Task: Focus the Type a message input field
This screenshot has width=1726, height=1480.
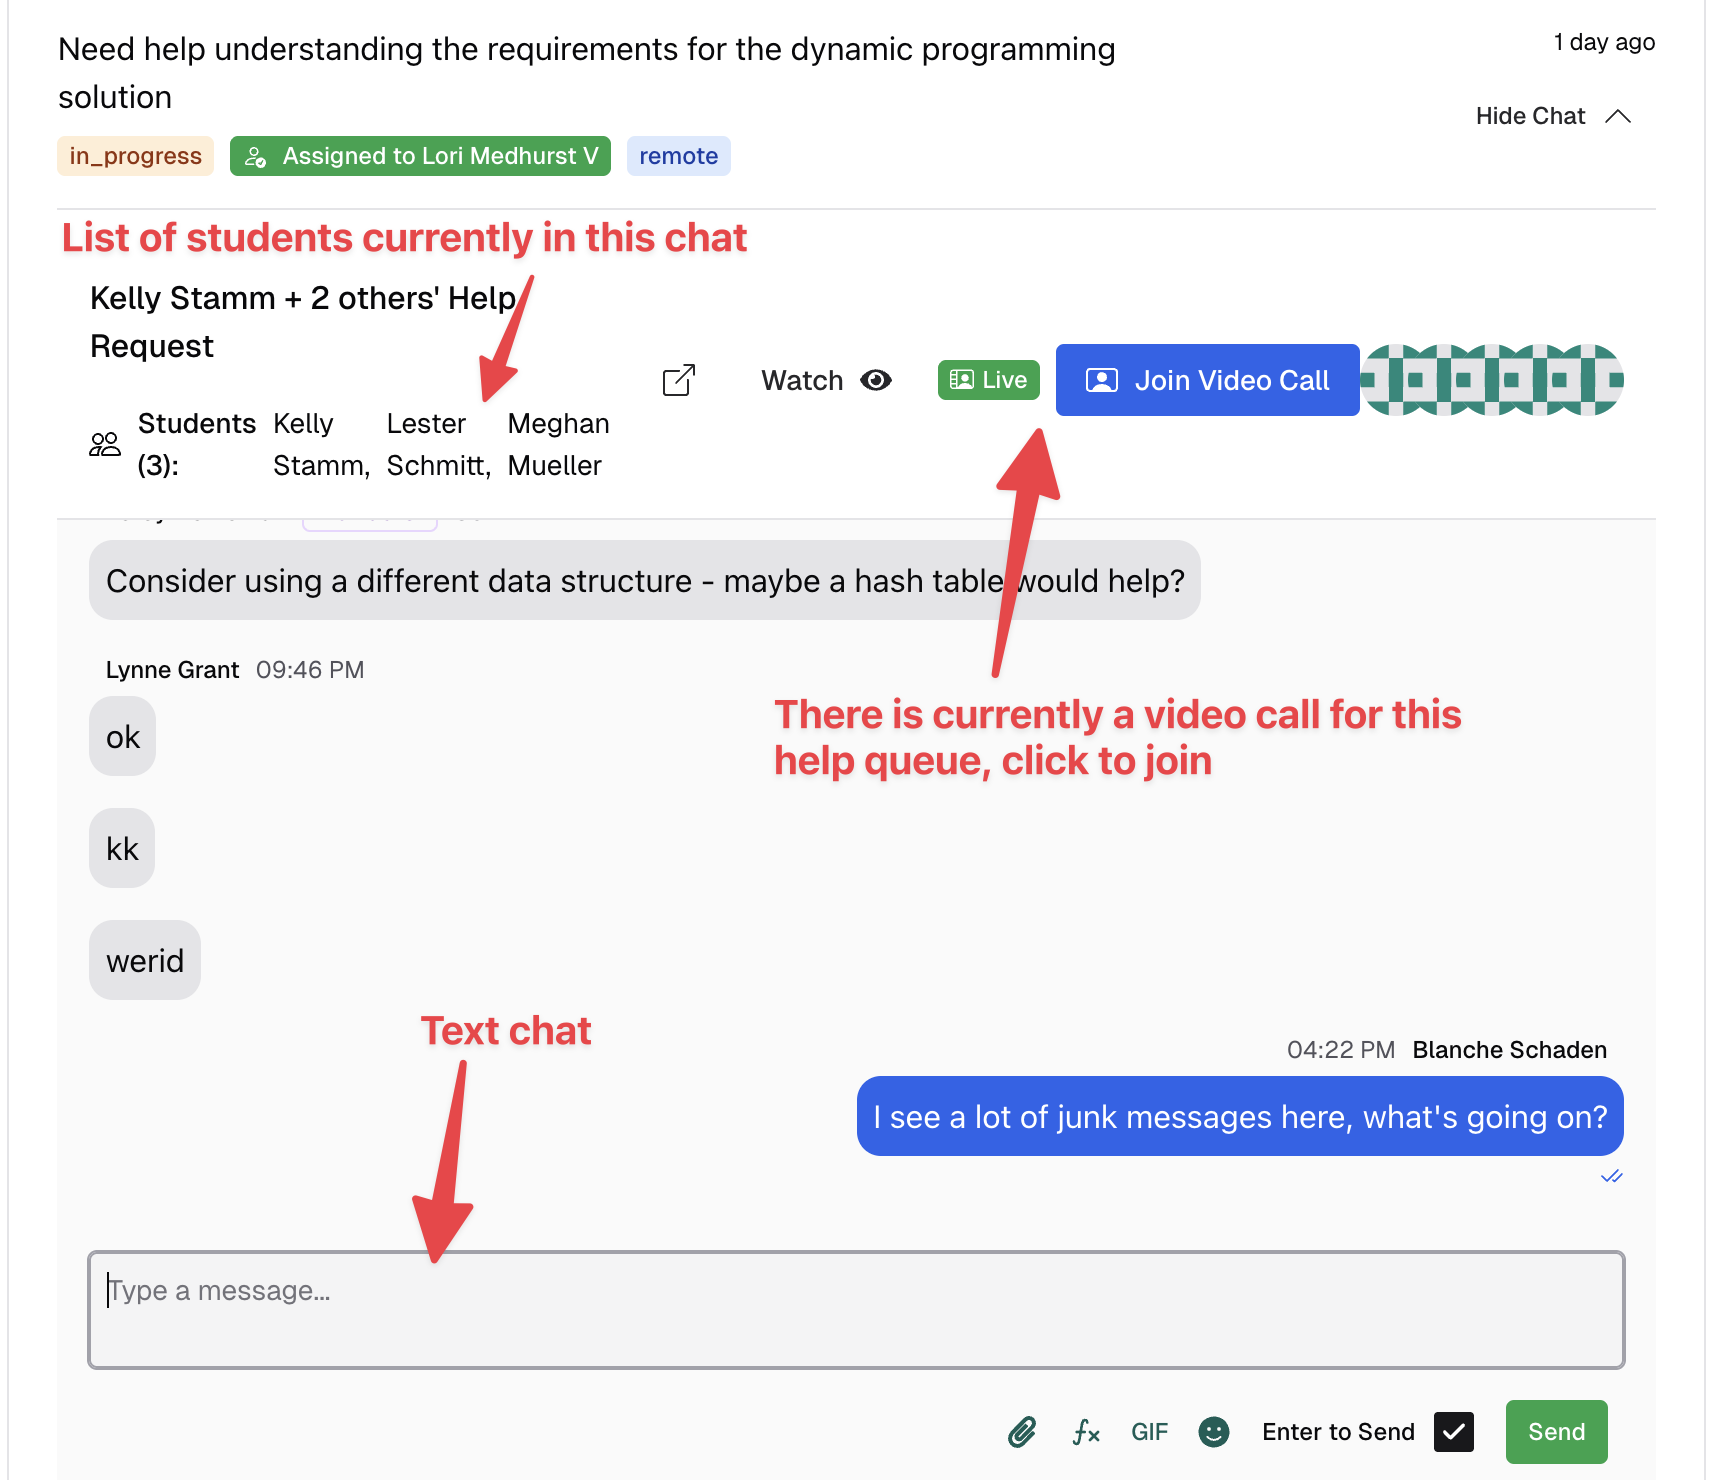Action: tap(856, 1309)
